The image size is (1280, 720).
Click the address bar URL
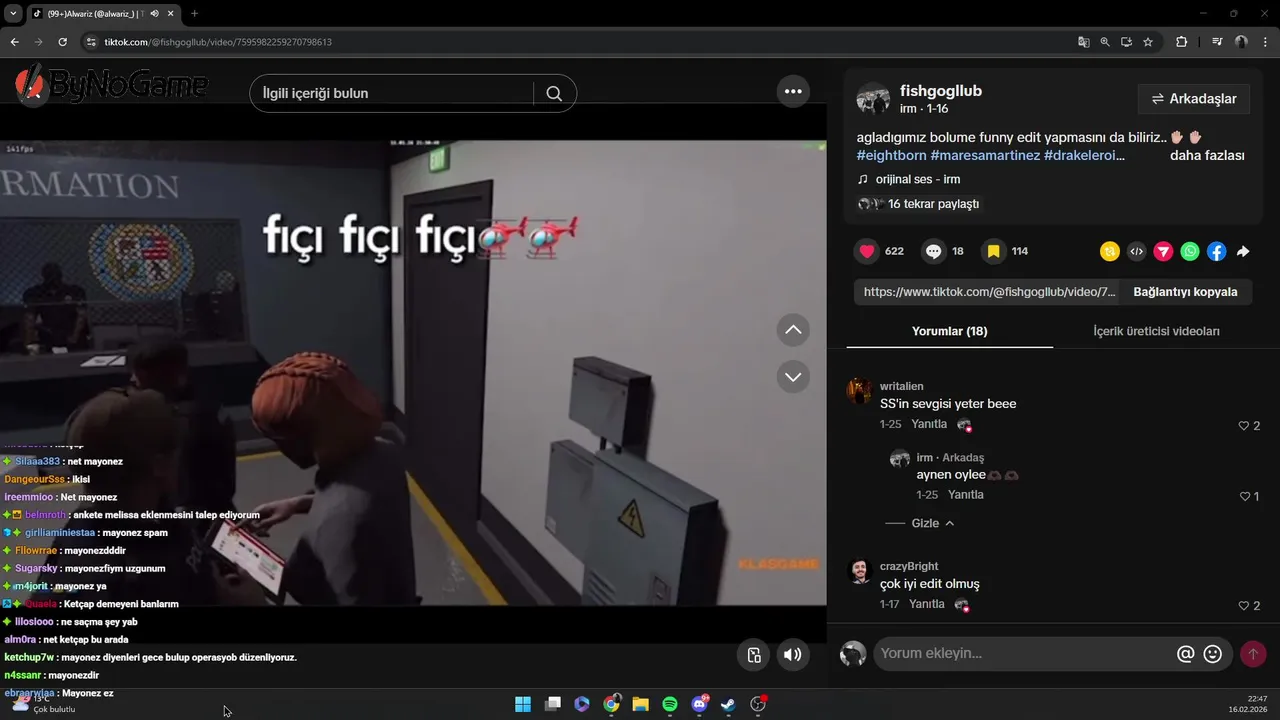click(x=218, y=42)
